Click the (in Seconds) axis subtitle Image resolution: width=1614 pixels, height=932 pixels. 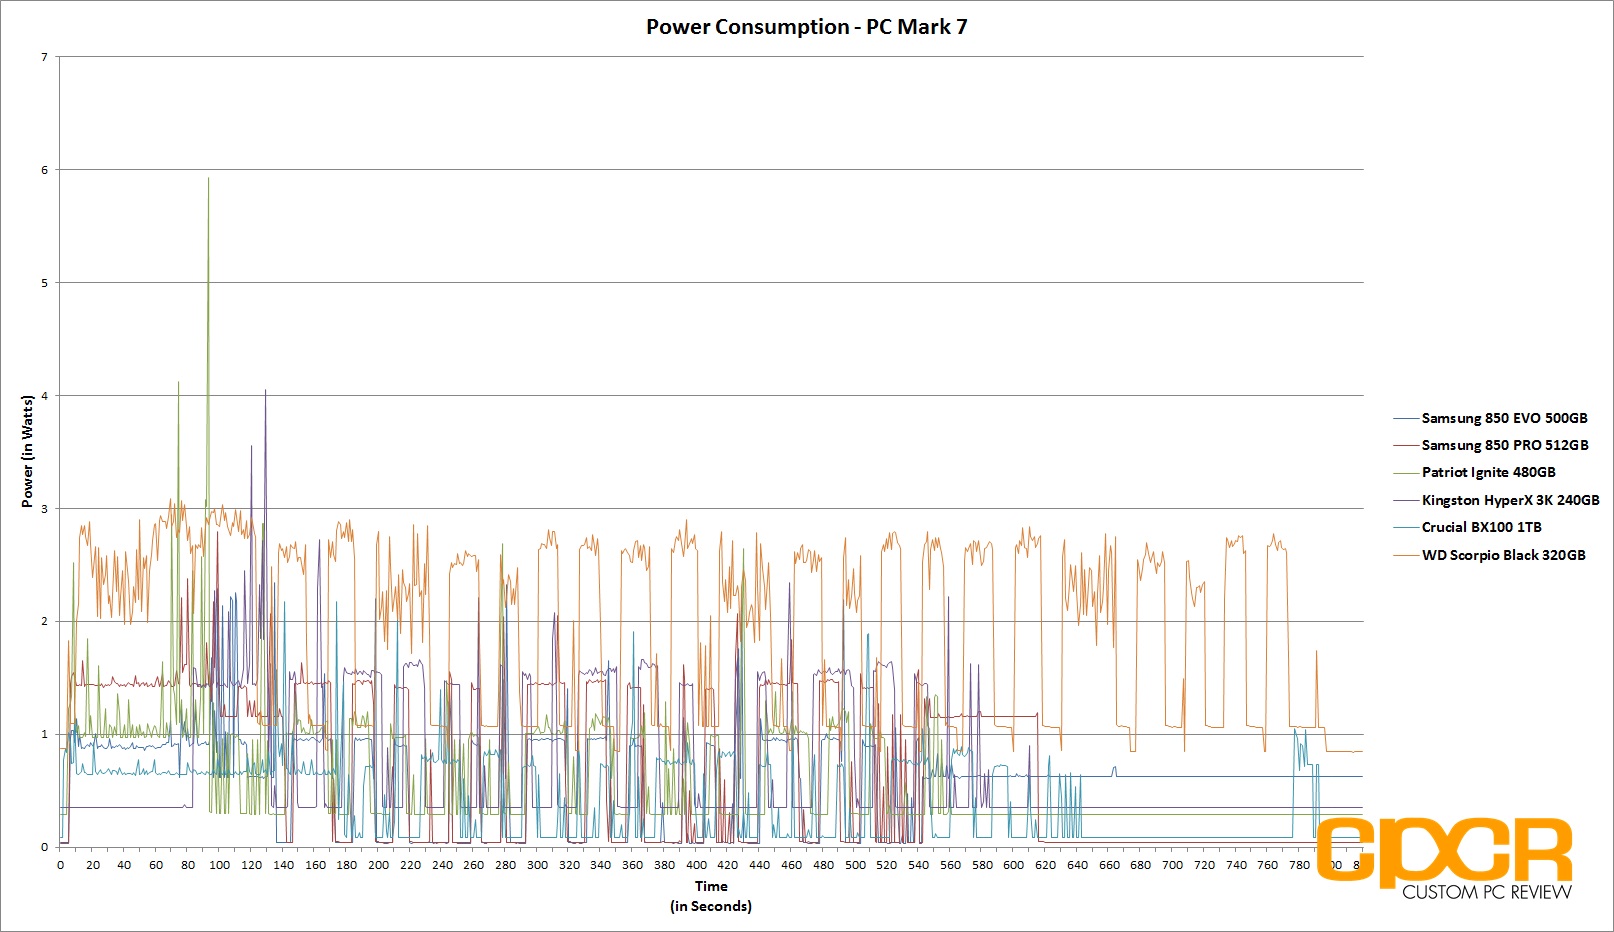711,906
